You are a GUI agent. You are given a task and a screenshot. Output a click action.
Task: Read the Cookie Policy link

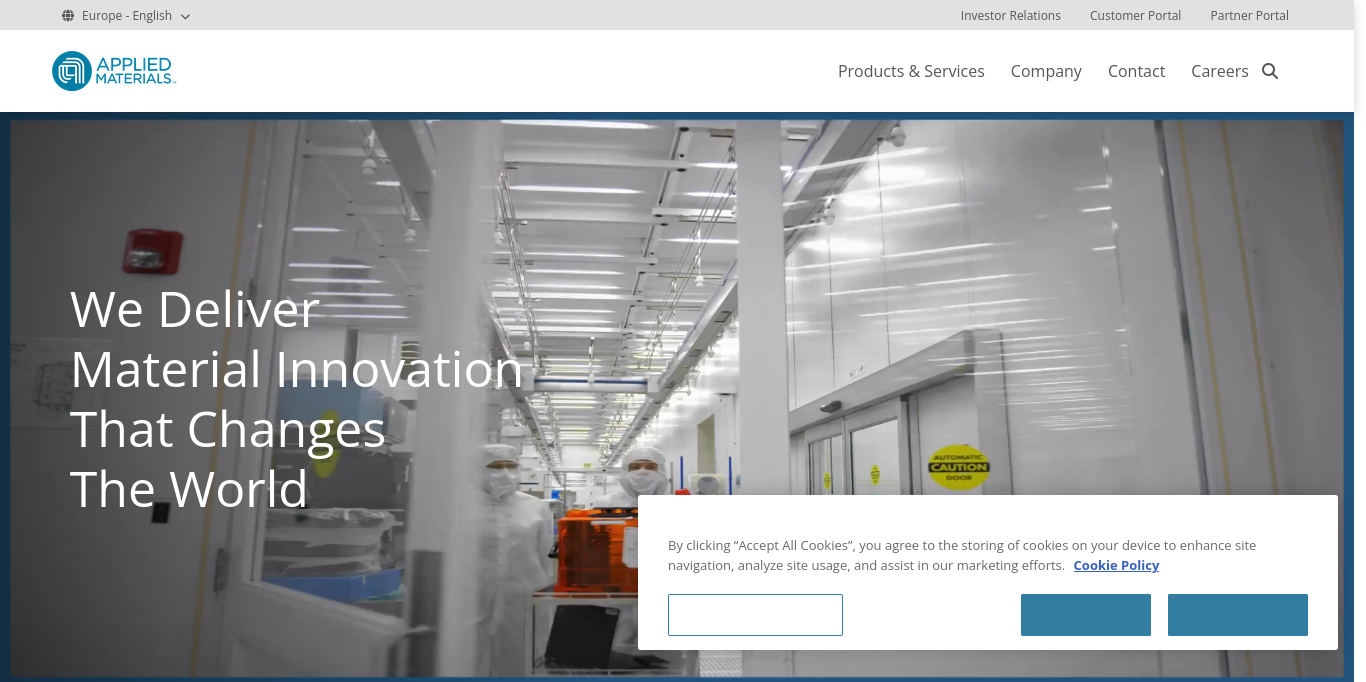pos(1116,565)
